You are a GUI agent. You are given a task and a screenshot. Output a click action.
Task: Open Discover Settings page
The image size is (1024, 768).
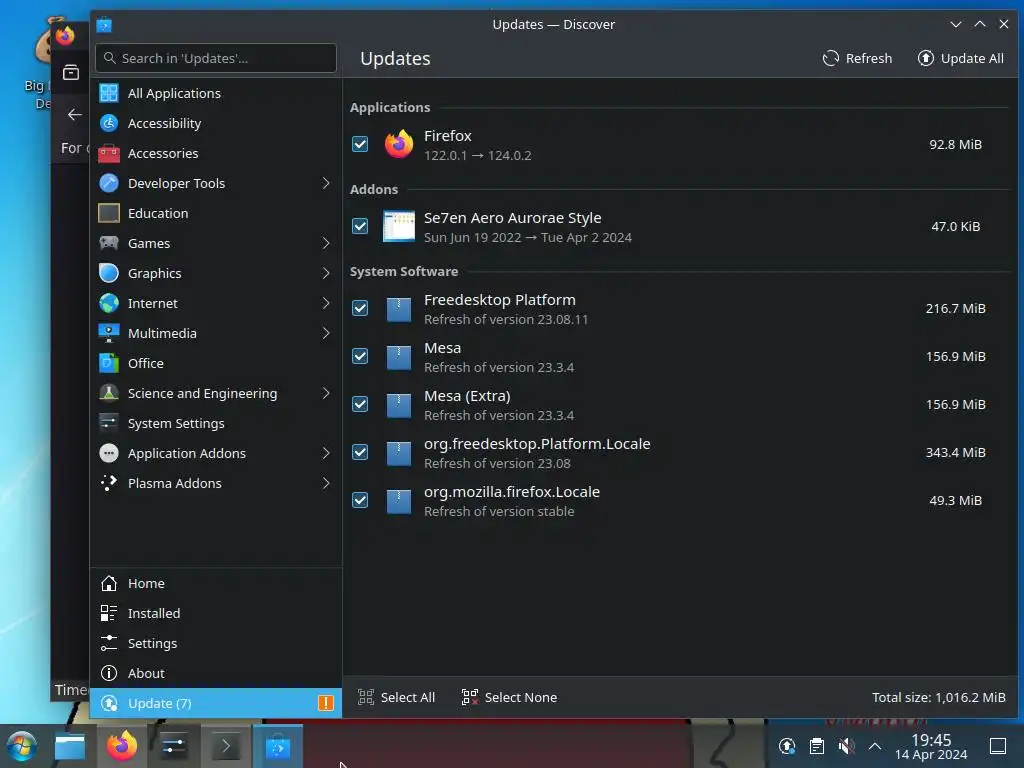(216, 644)
